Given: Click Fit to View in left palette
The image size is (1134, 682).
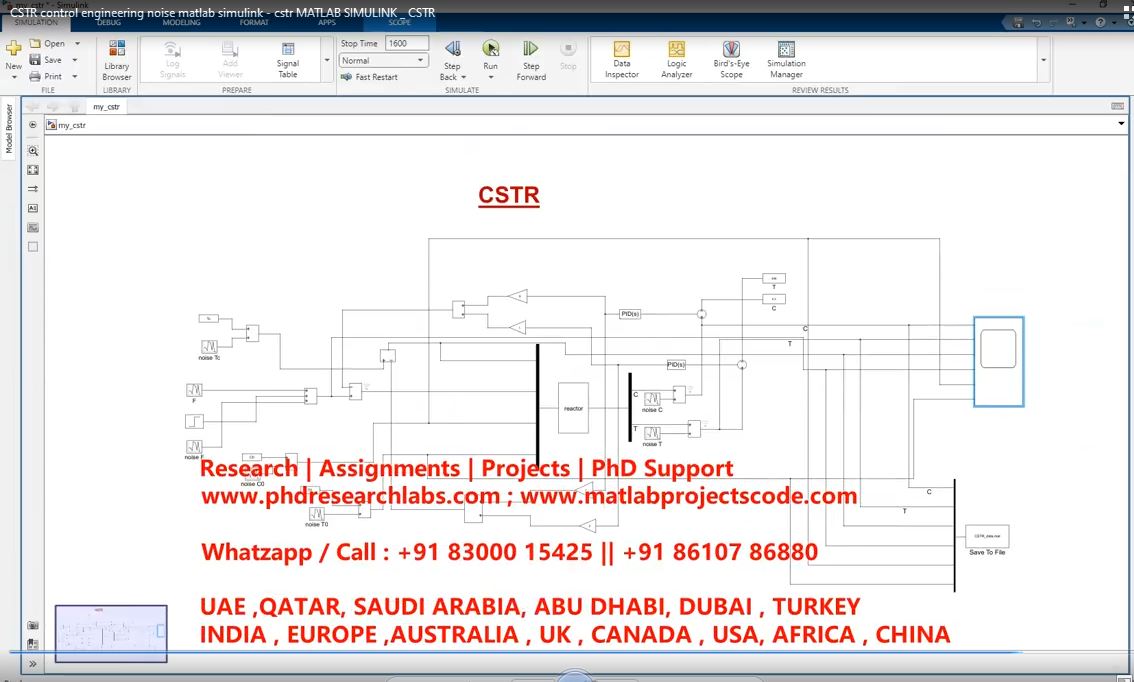Looking at the screenshot, I should (33, 170).
